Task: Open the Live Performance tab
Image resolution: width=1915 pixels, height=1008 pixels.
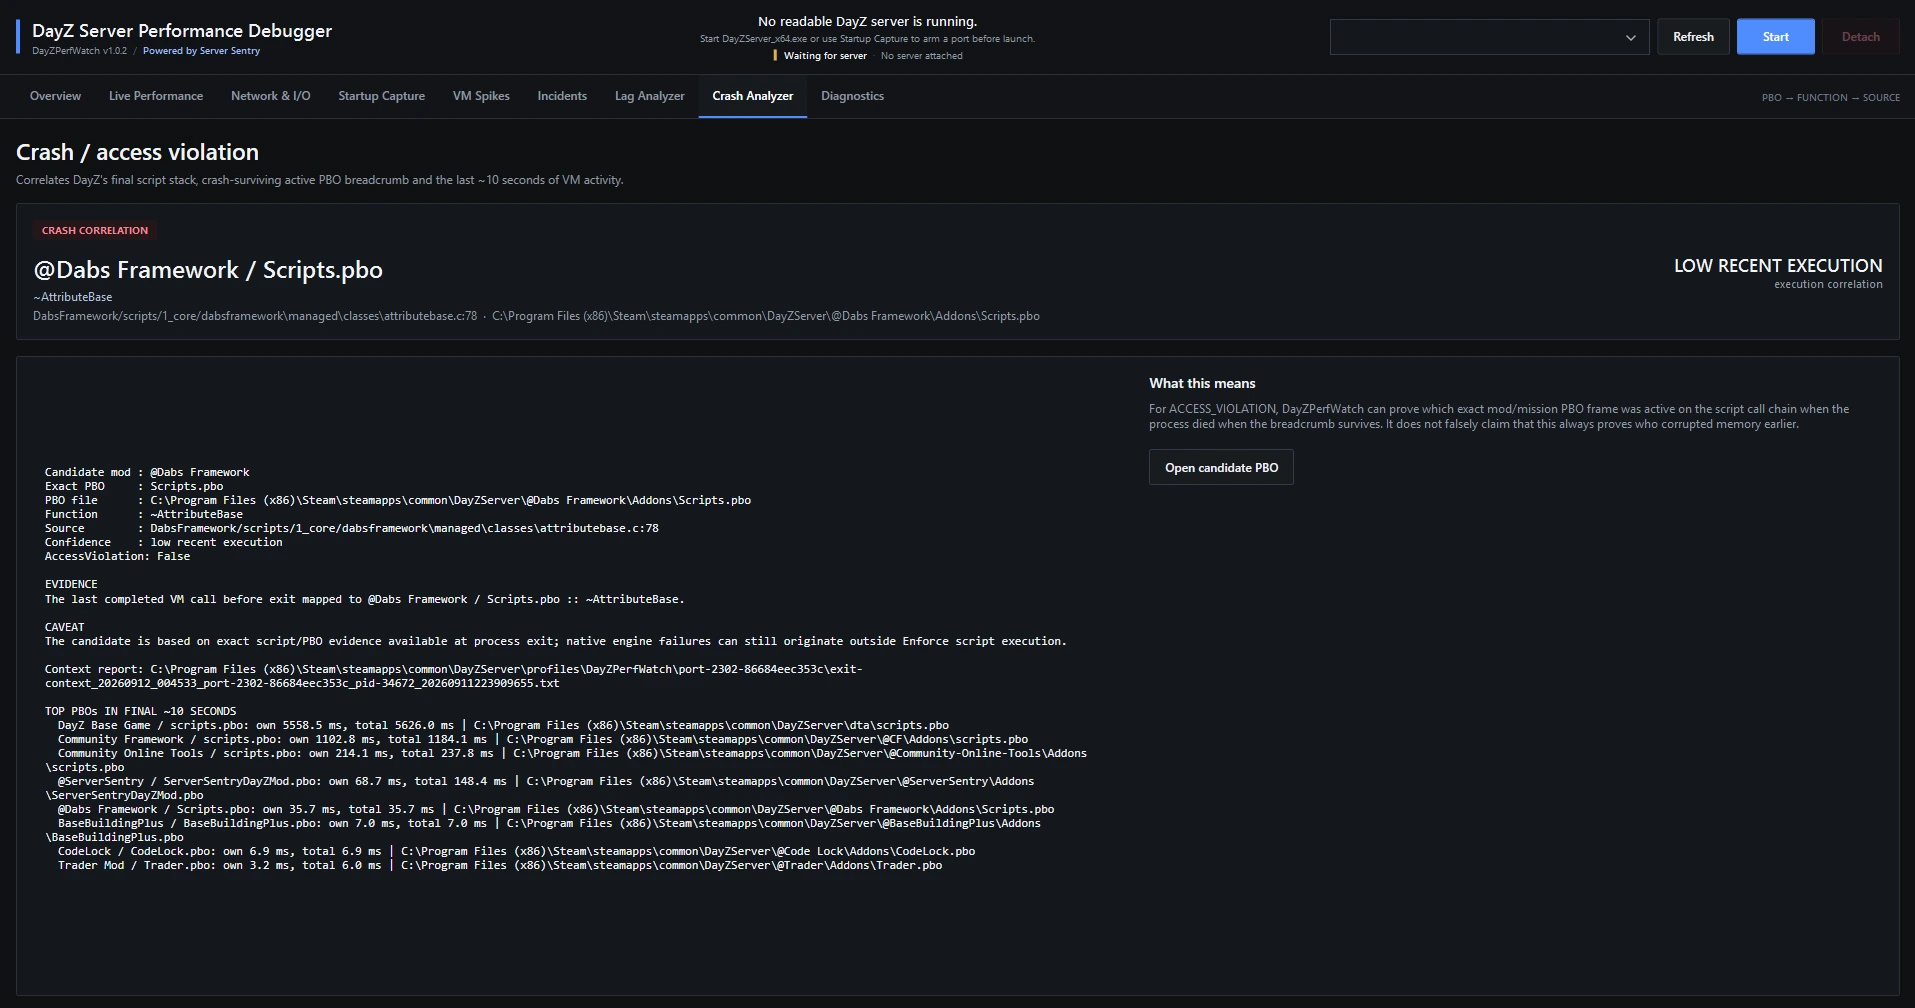Action: (156, 96)
